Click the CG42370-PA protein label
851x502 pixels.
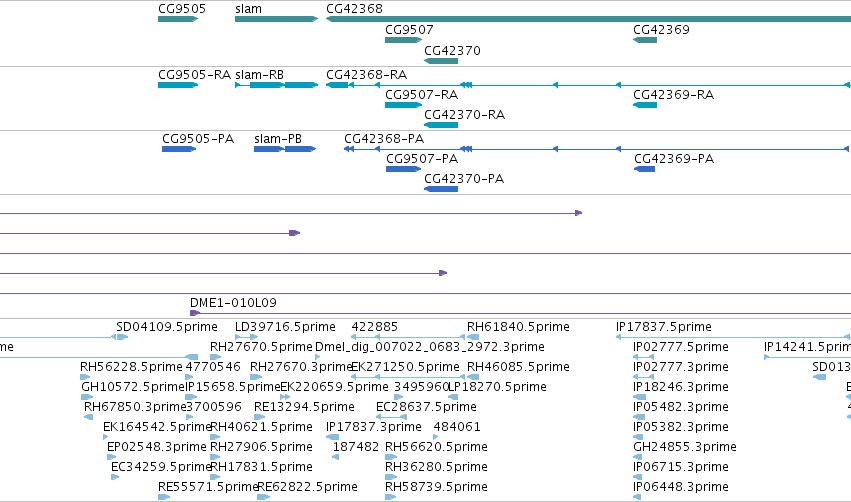click(x=463, y=179)
